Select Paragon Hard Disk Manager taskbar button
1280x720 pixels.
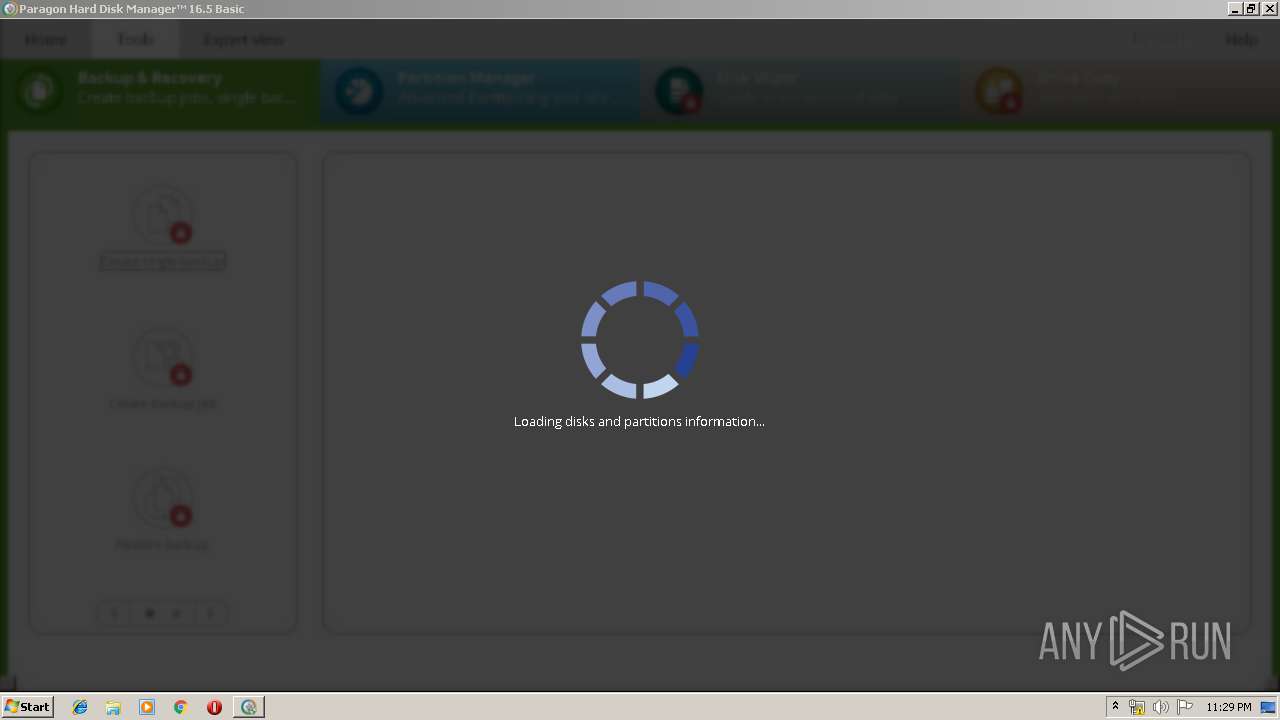249,707
